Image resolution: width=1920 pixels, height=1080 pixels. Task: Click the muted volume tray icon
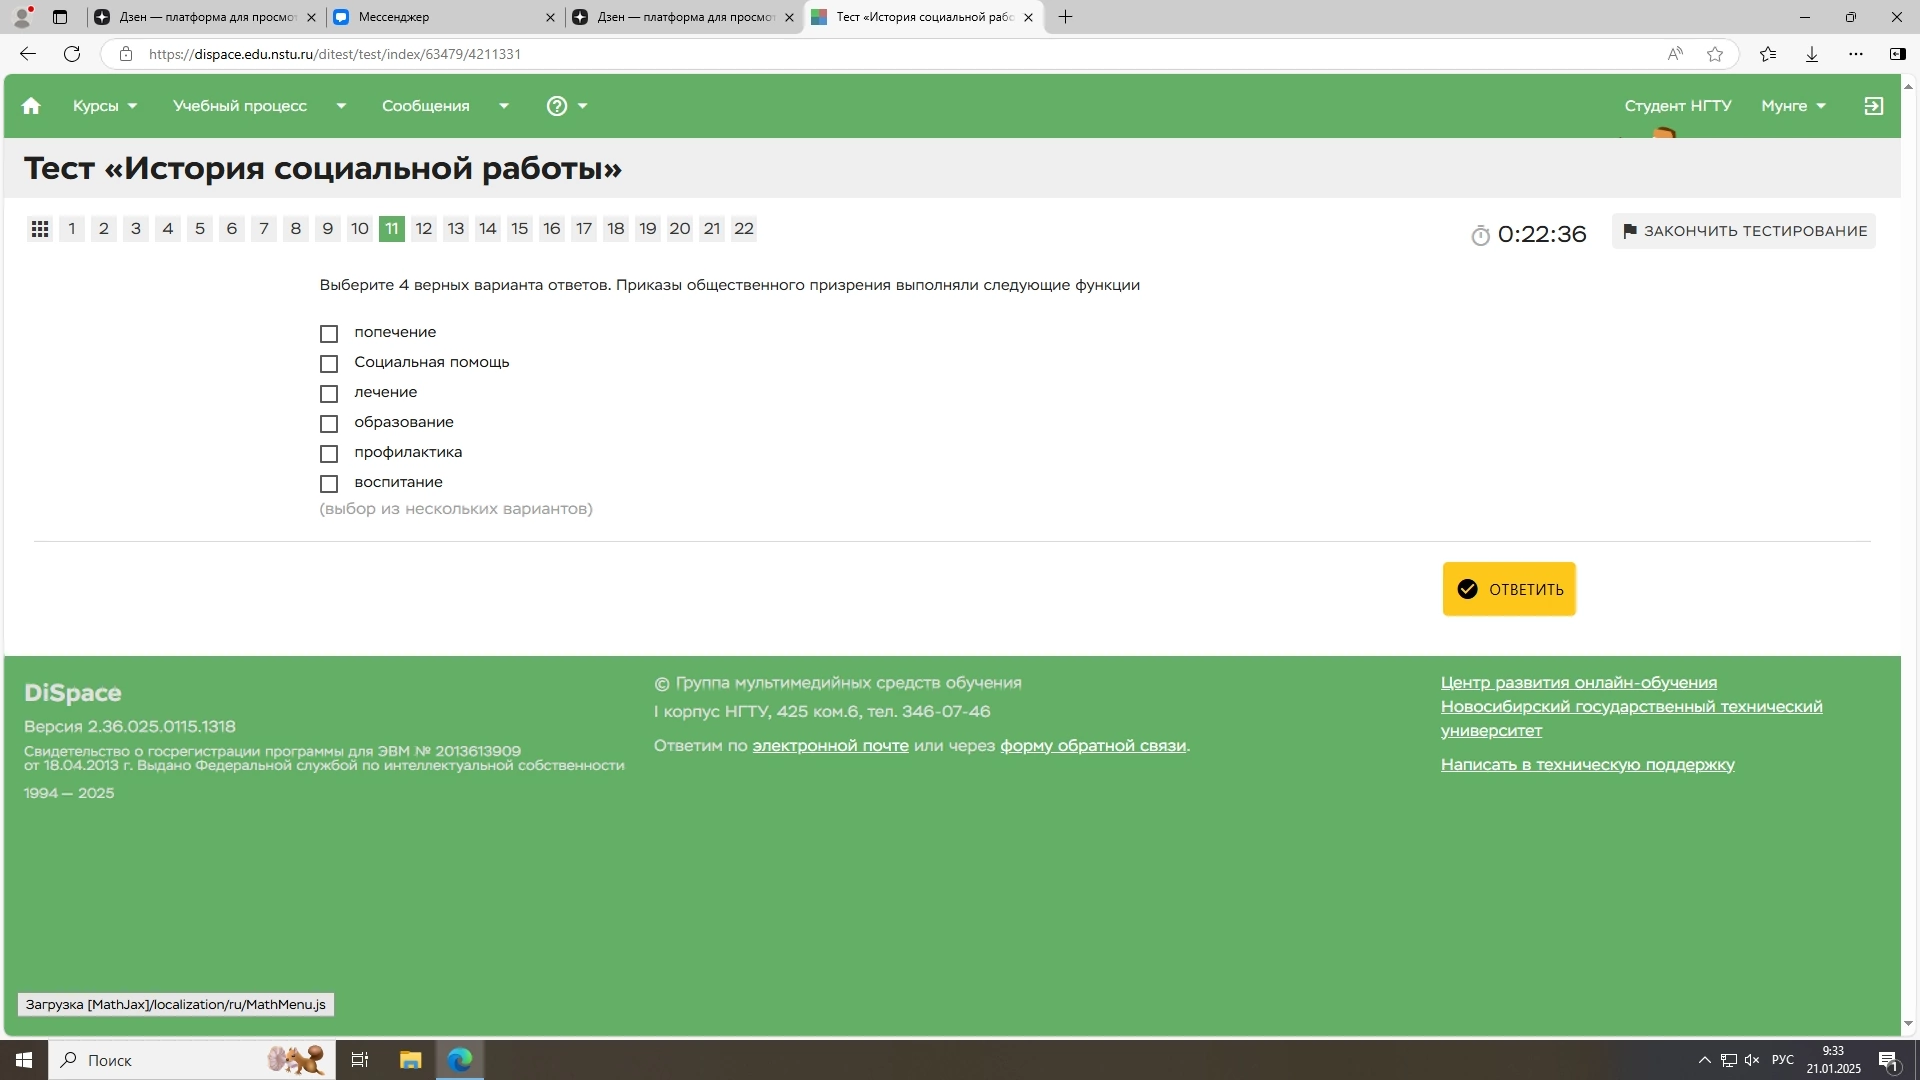coord(1752,1060)
